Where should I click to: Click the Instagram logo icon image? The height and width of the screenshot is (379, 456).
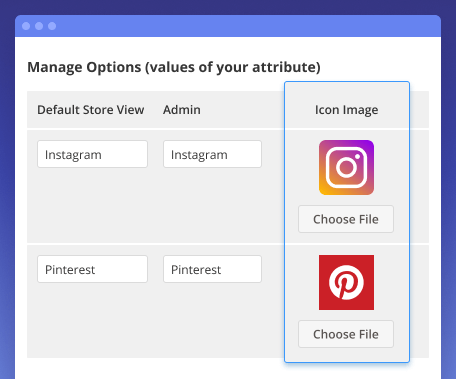pos(346,167)
